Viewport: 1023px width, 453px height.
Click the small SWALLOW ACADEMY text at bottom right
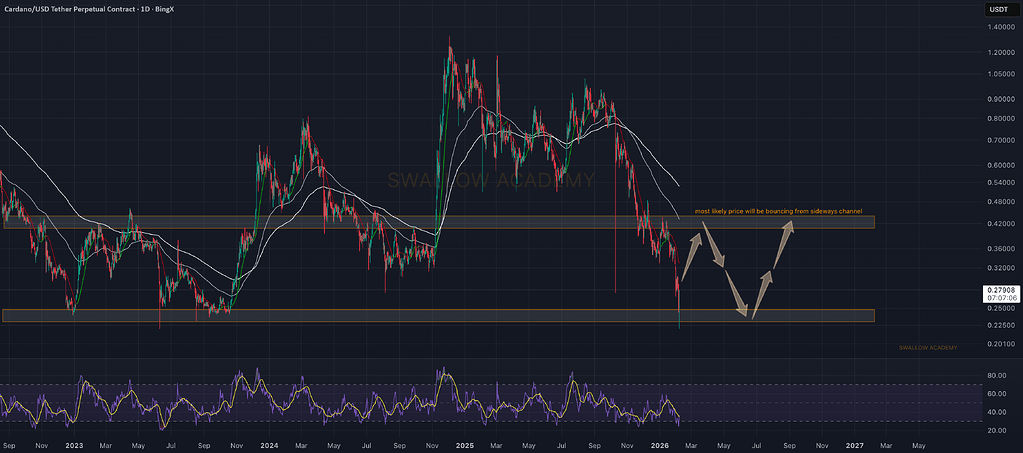coord(928,347)
